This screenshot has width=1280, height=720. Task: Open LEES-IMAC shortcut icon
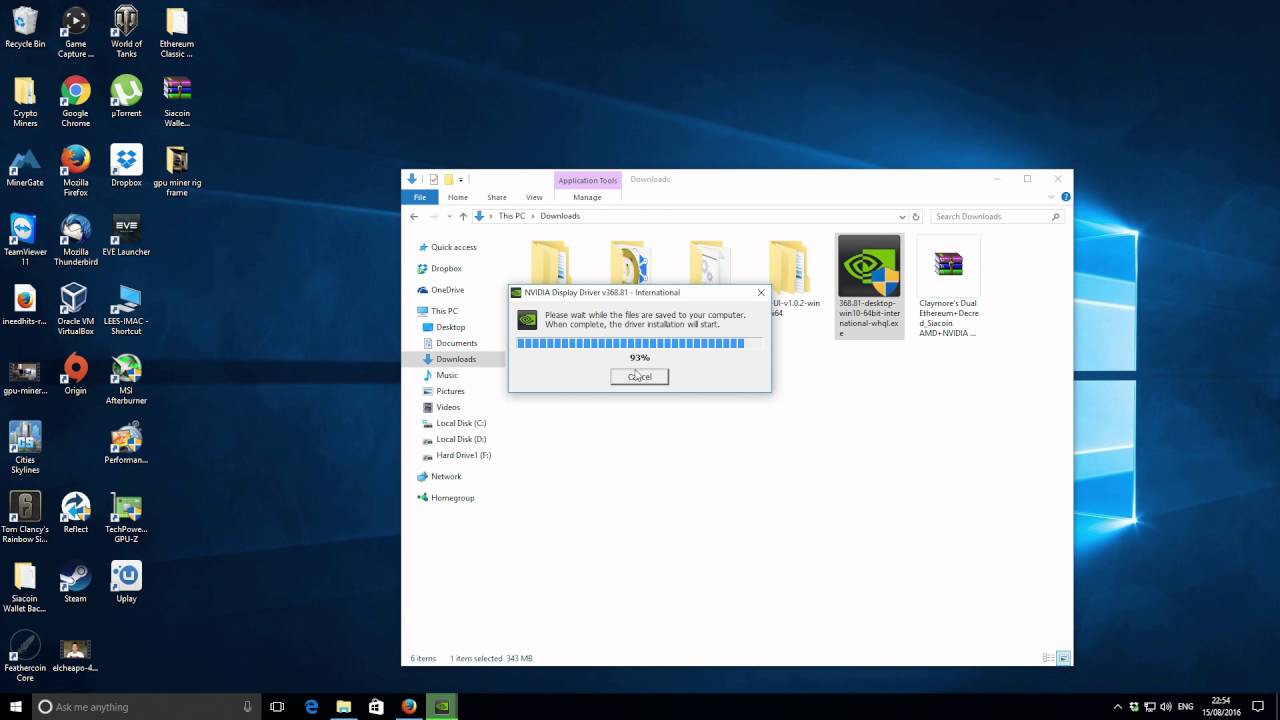pos(126,308)
